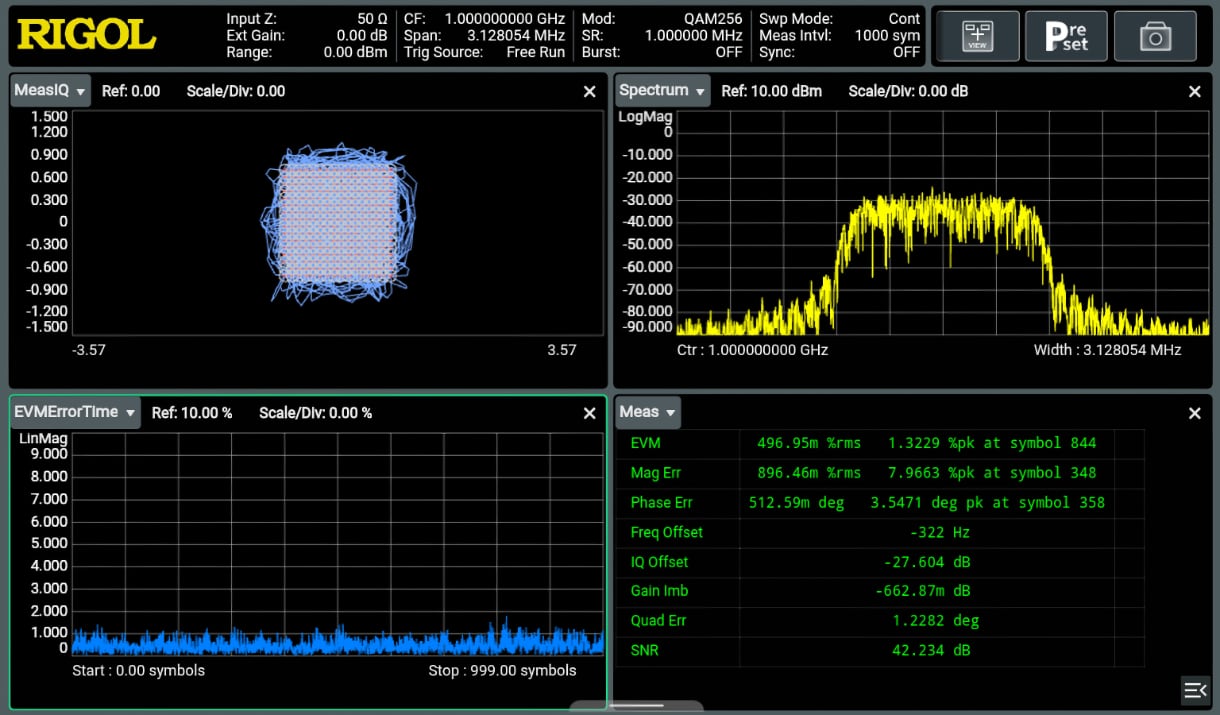Select the Ext Gain 0.00 dB setting
1220x715 pixels.
[307, 36]
